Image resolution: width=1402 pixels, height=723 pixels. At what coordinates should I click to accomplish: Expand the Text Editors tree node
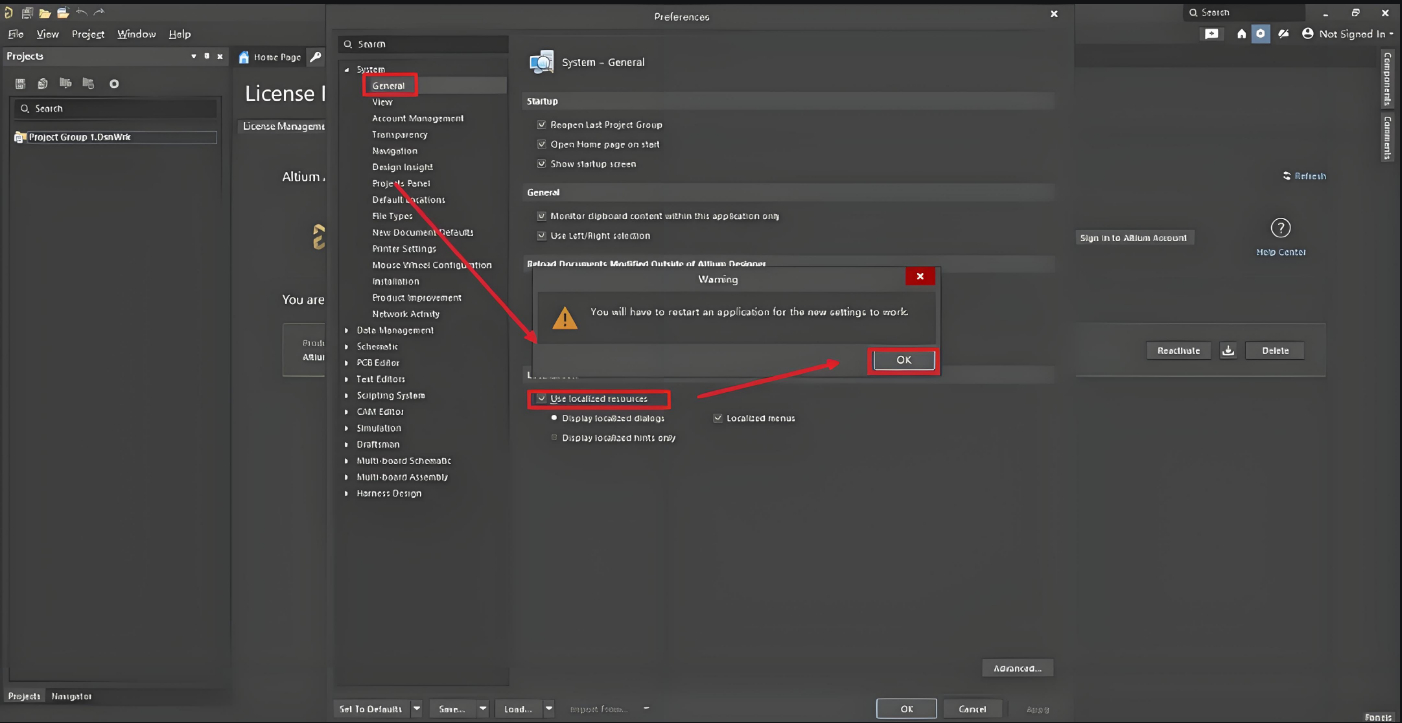(x=347, y=379)
